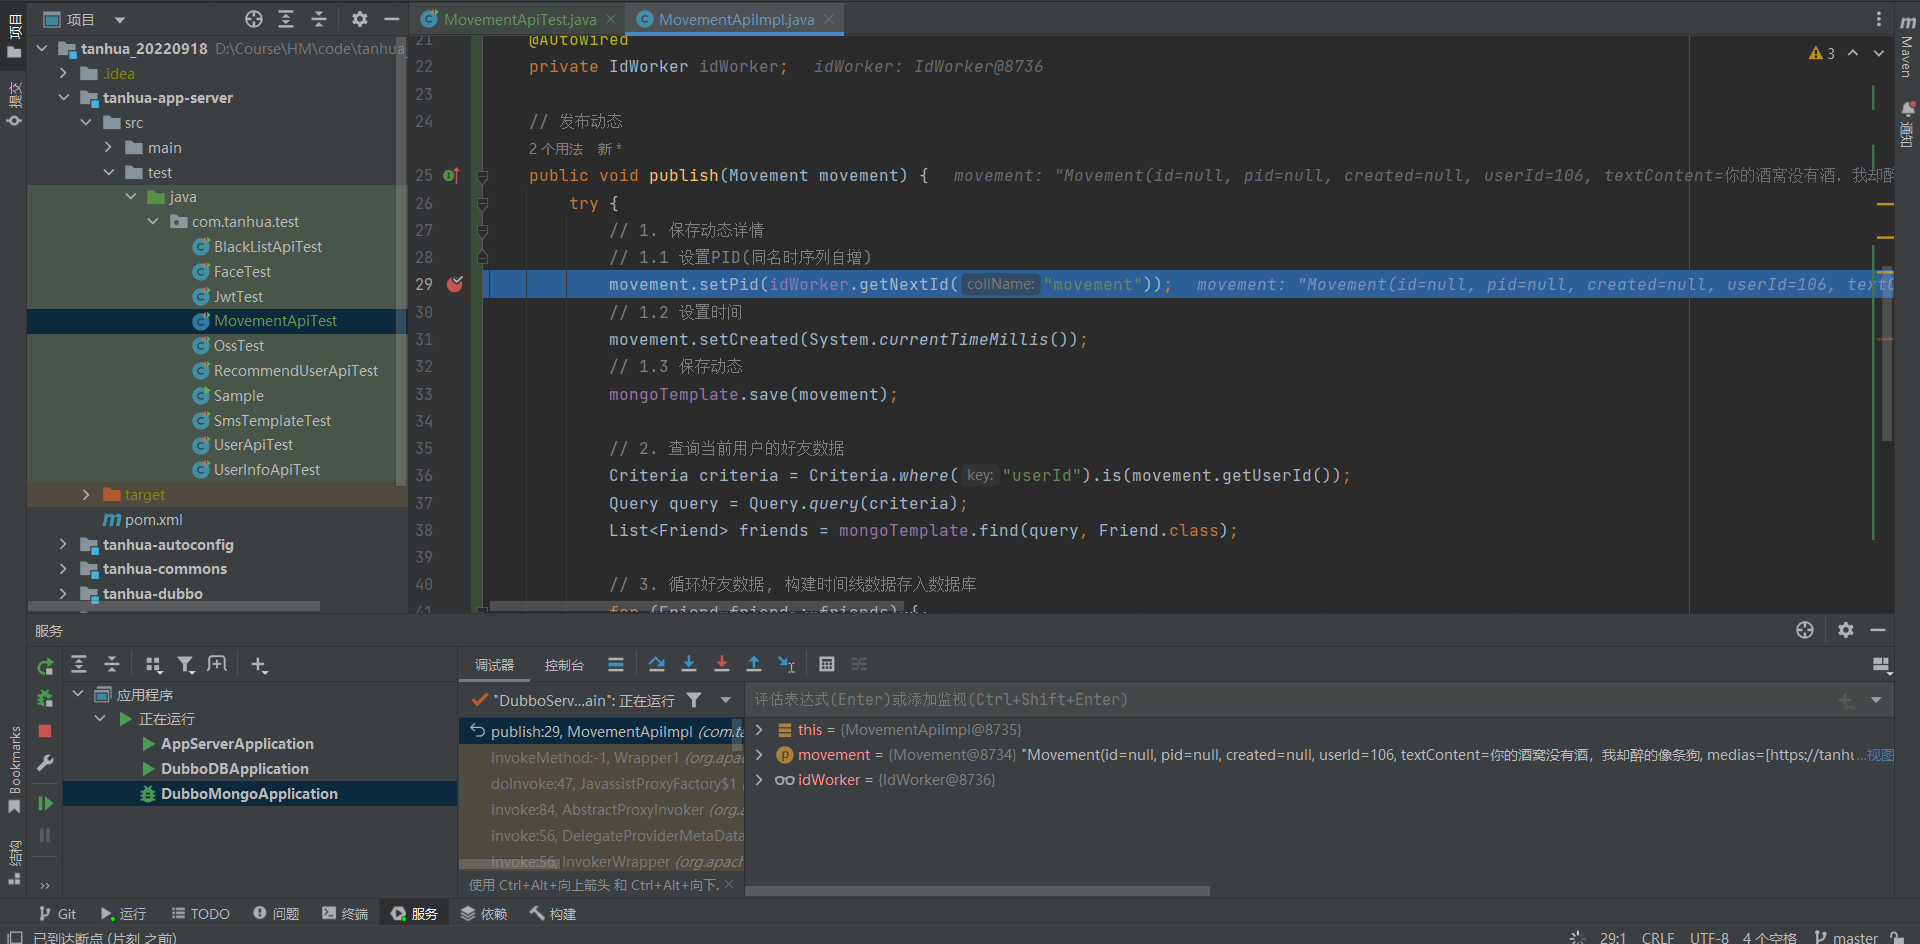
Task: Toggle the show execution point list icon
Action: 616,664
